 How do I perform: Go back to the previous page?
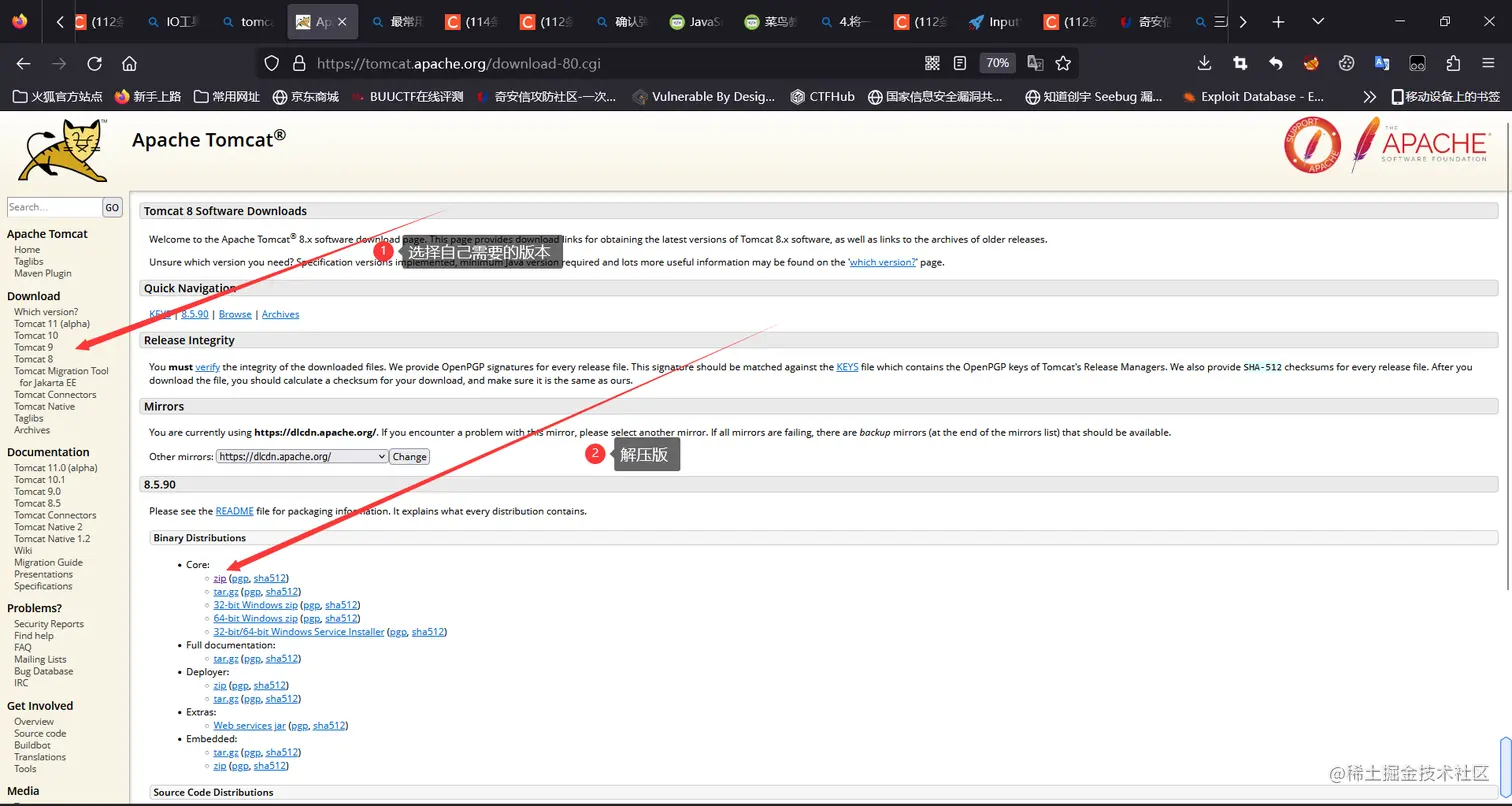24,63
